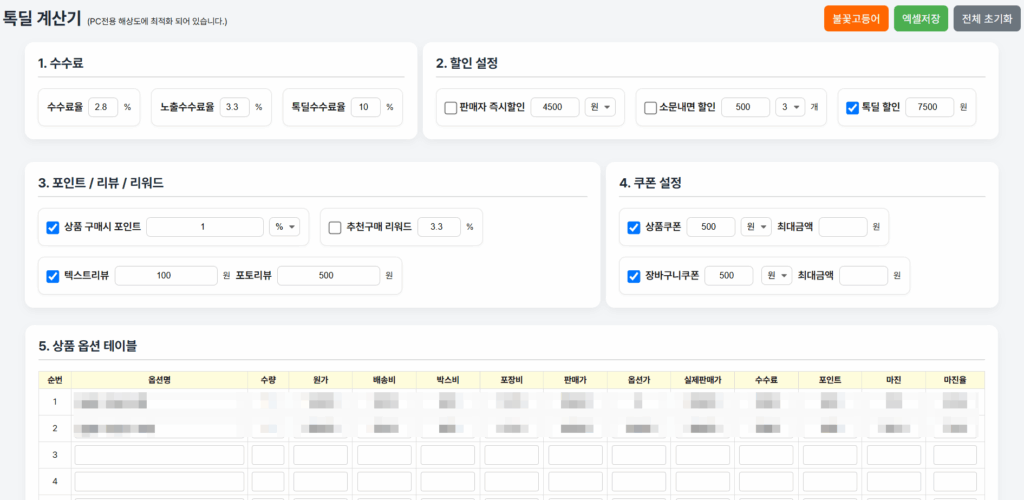The height and width of the screenshot is (500, 1024).
Task: Open 소문내면 할인 count dropdown
Action: pyautogui.click(x=790, y=108)
